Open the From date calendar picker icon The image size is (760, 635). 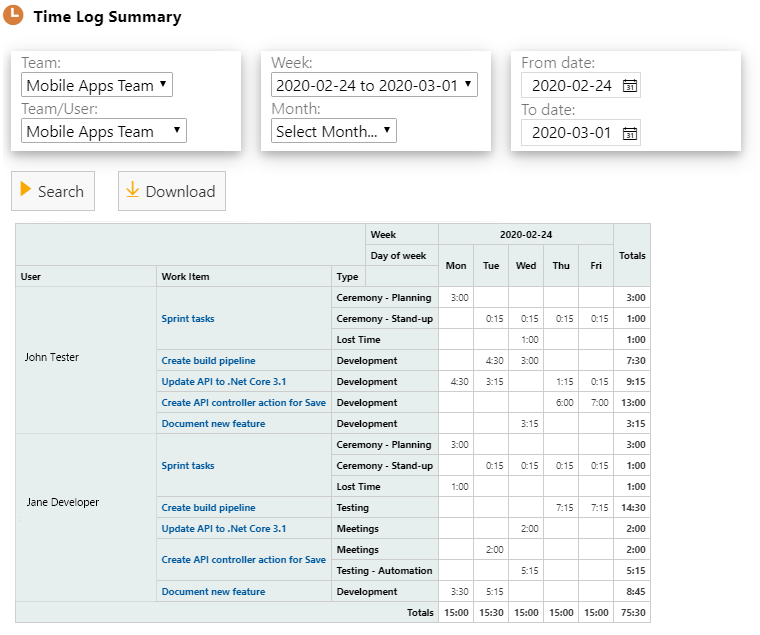[x=629, y=86]
